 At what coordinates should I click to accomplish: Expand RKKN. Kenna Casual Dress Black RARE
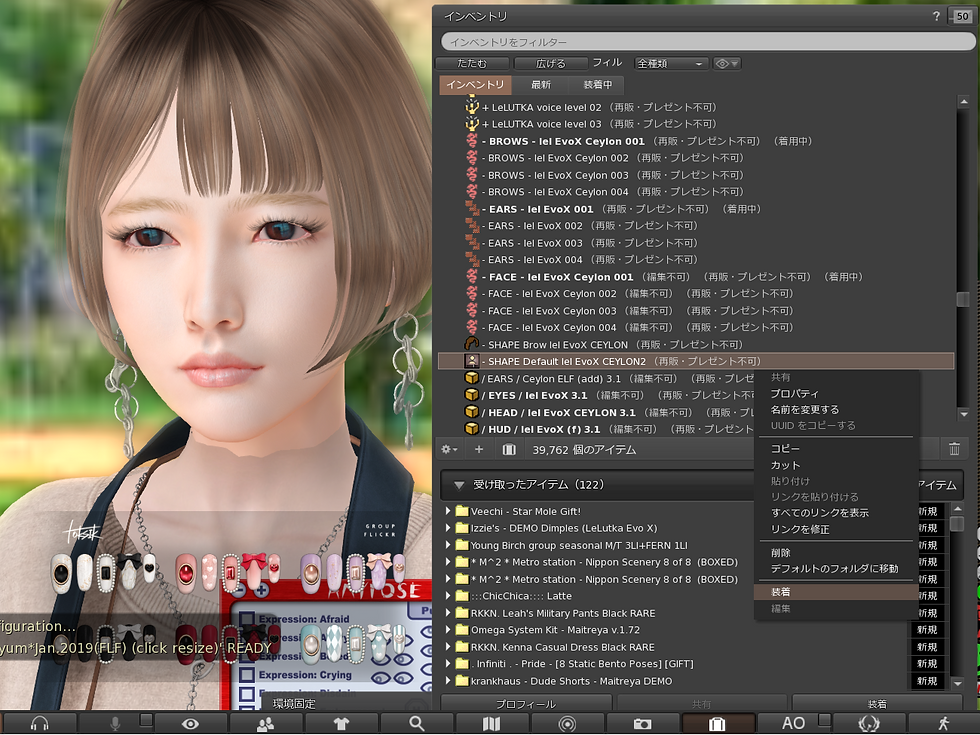click(x=448, y=647)
